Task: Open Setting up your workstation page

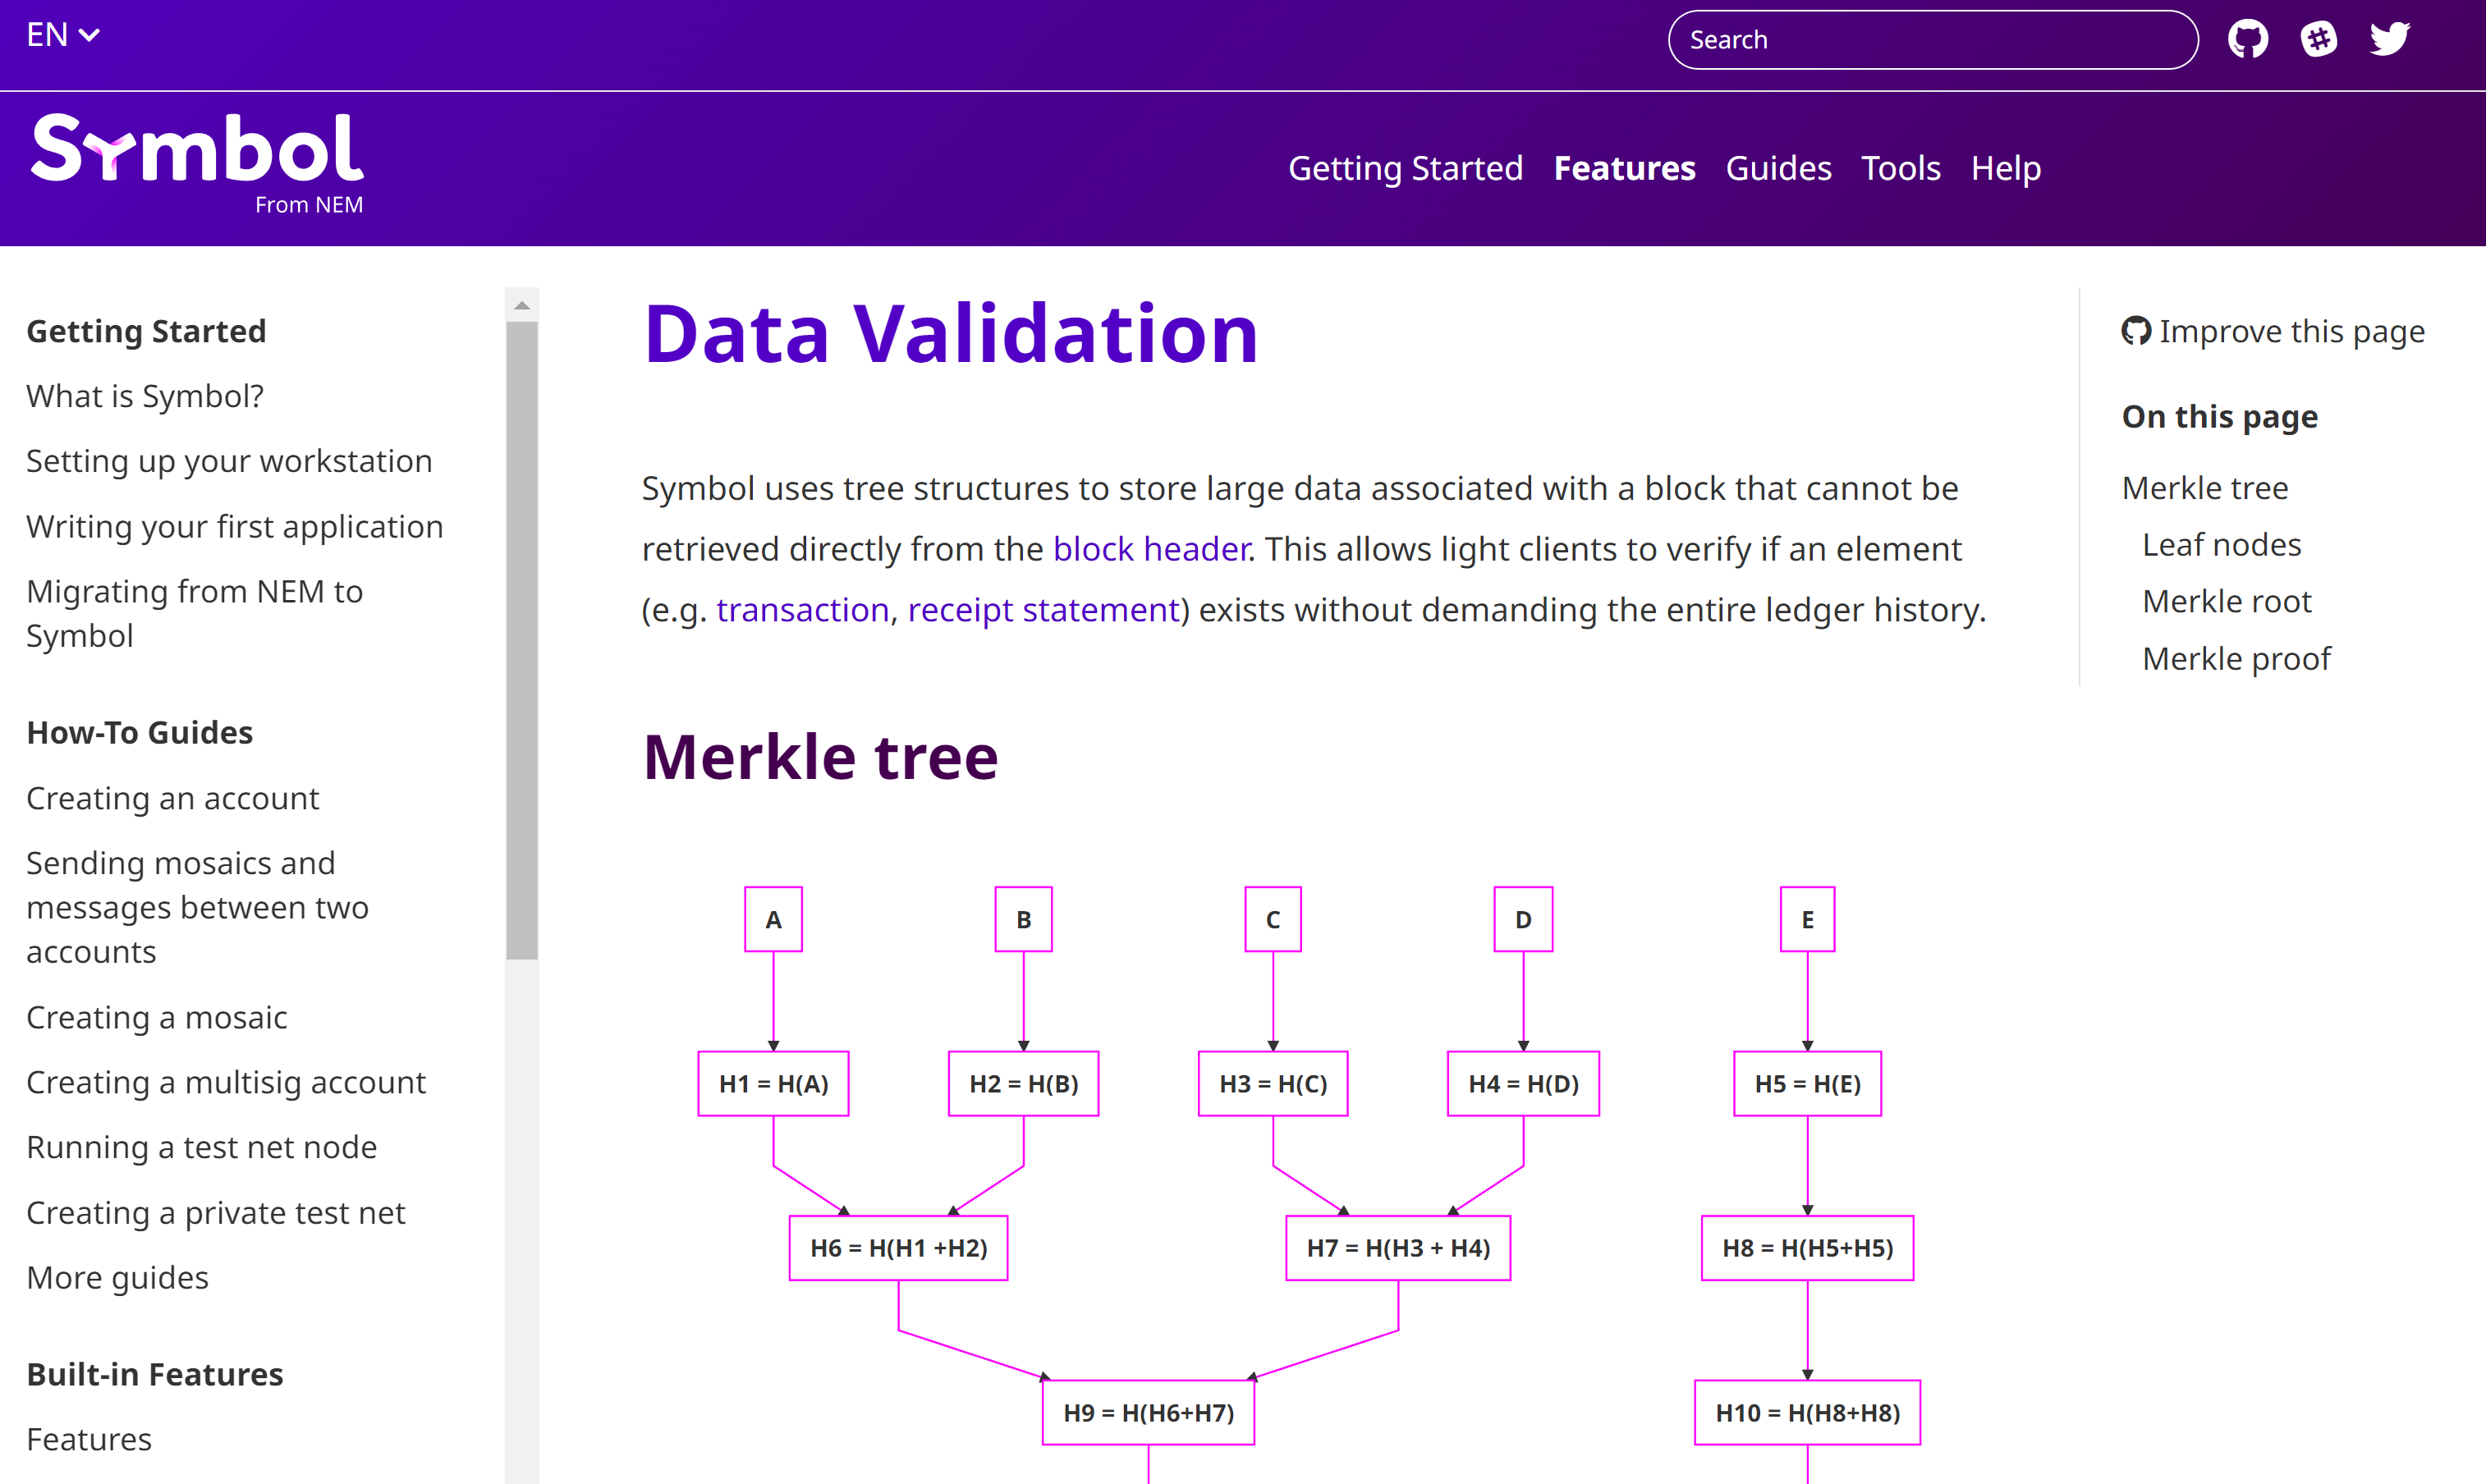Action: click(229, 461)
